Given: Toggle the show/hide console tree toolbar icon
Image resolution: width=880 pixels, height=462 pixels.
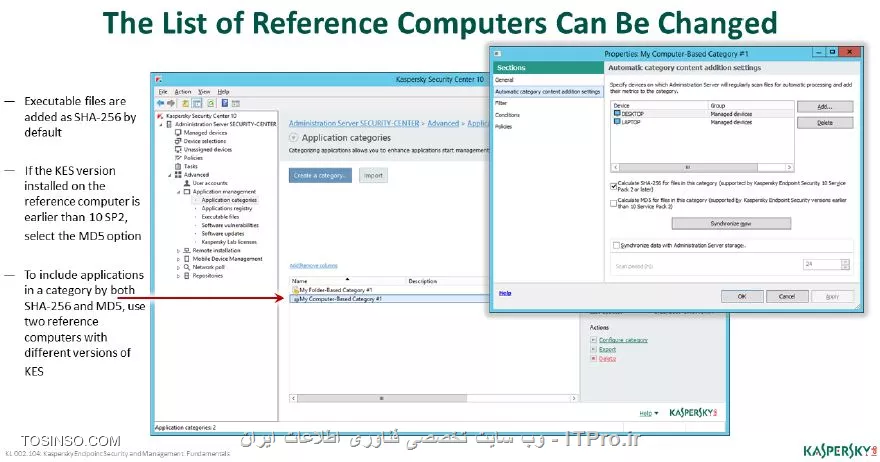Looking at the screenshot, I should pos(197,103).
